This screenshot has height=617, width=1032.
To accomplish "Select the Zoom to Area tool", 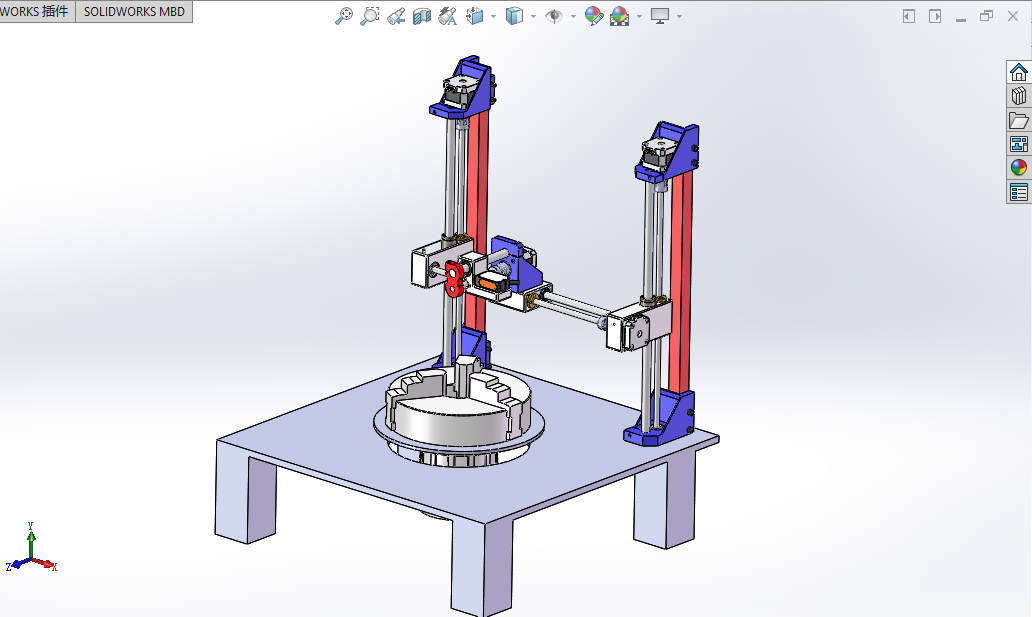I will [x=370, y=16].
